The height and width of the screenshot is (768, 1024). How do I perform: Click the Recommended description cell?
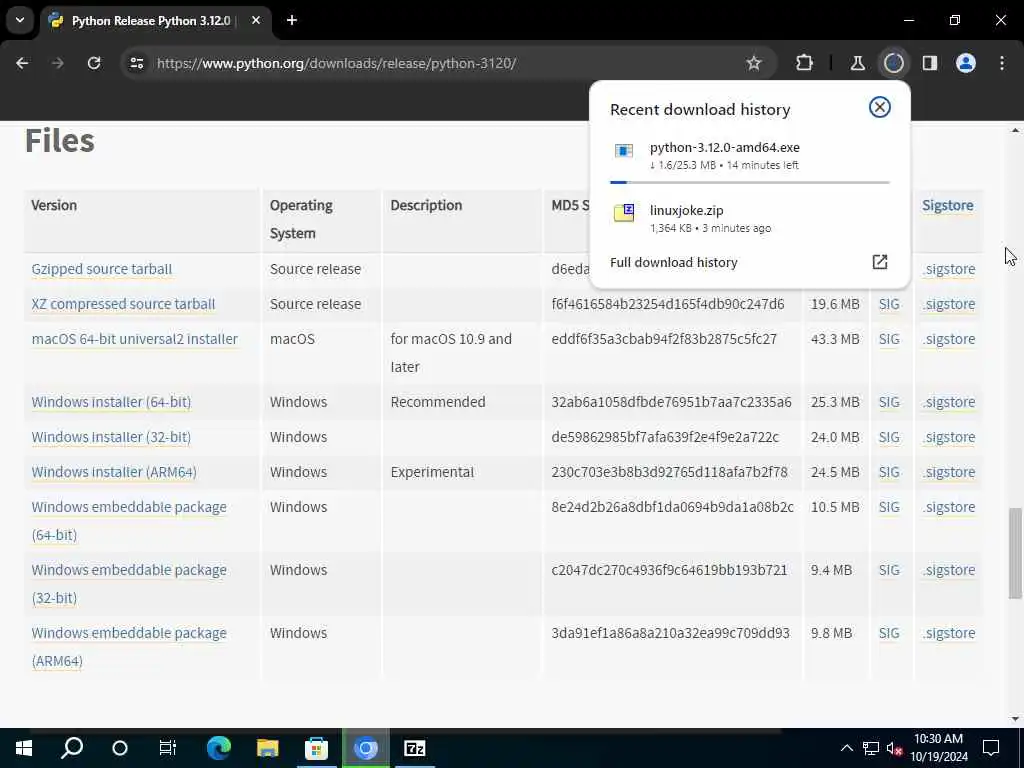(438, 402)
